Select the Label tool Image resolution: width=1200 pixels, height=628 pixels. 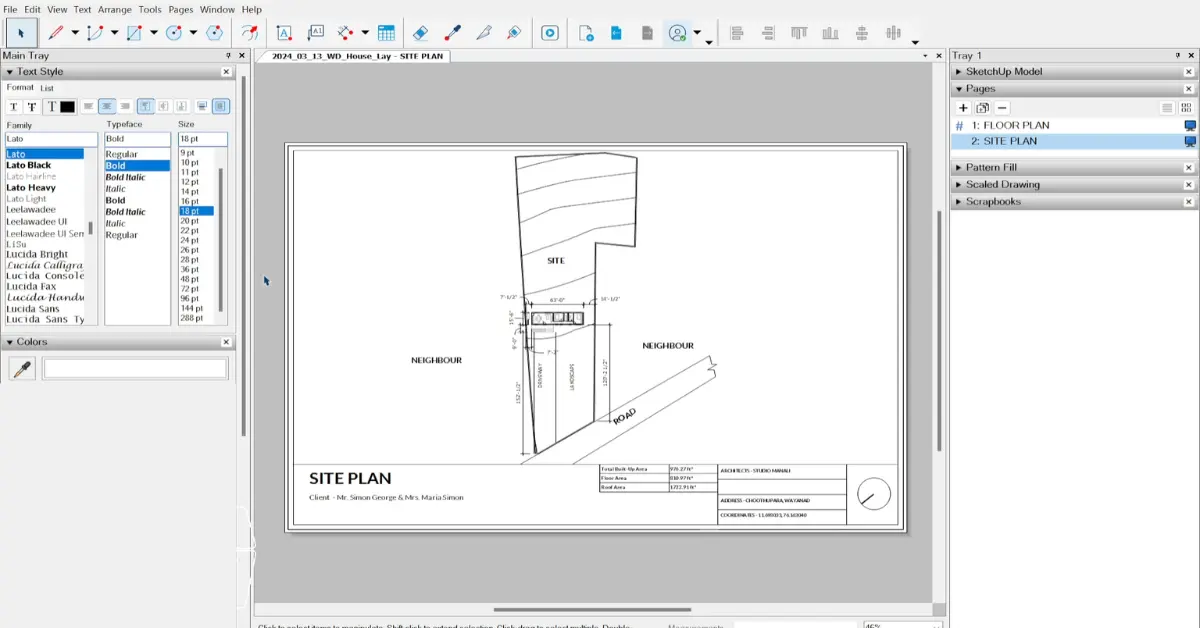click(x=316, y=32)
